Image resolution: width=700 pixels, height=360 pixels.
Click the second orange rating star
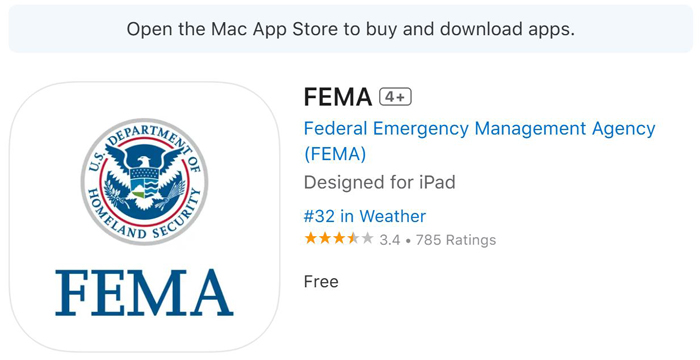325,238
